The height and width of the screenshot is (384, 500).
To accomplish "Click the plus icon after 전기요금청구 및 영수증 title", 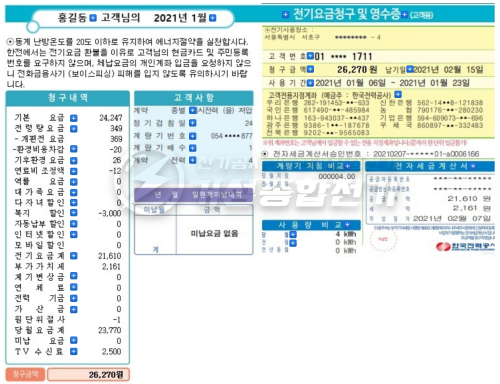I will point(405,15).
